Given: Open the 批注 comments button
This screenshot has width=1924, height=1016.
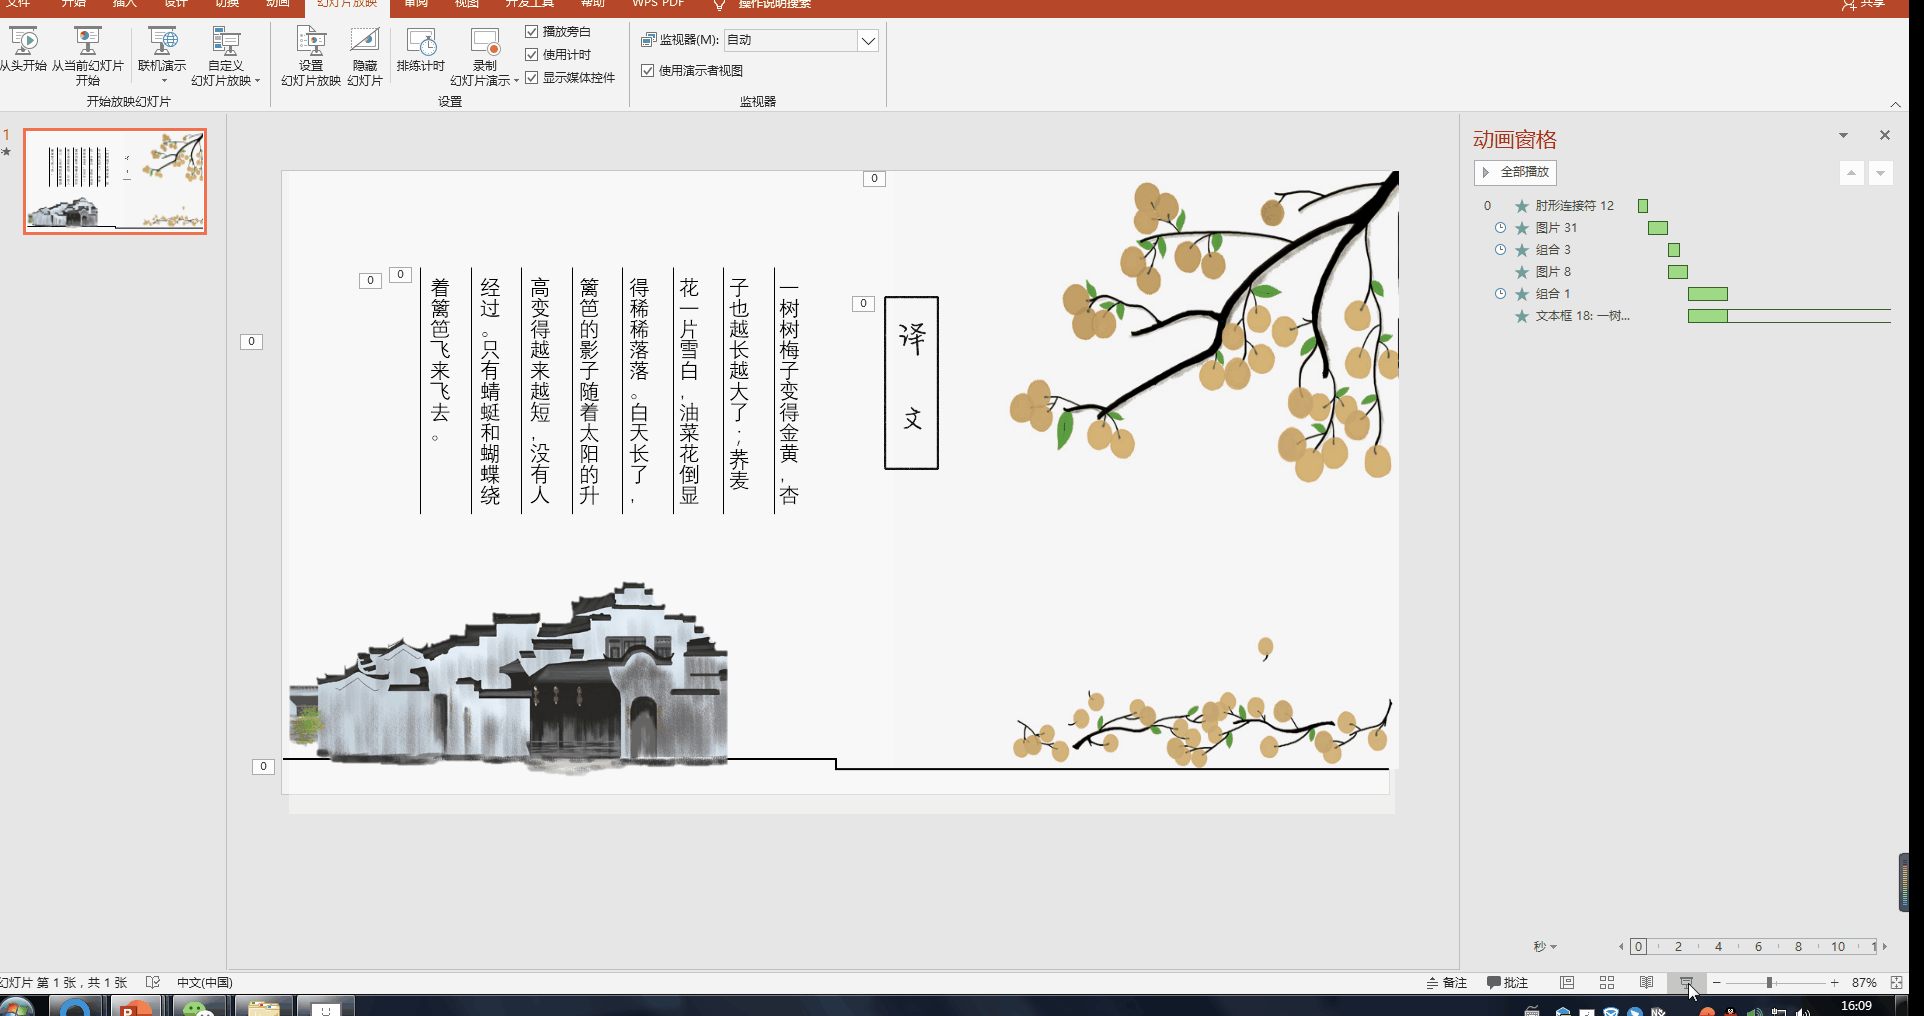Looking at the screenshot, I should click(x=1507, y=983).
